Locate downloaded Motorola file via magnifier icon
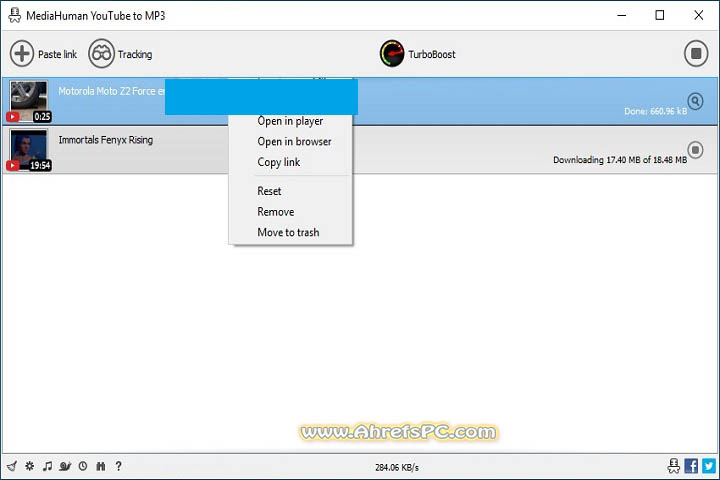Viewport: 720px width, 480px height. 695,101
